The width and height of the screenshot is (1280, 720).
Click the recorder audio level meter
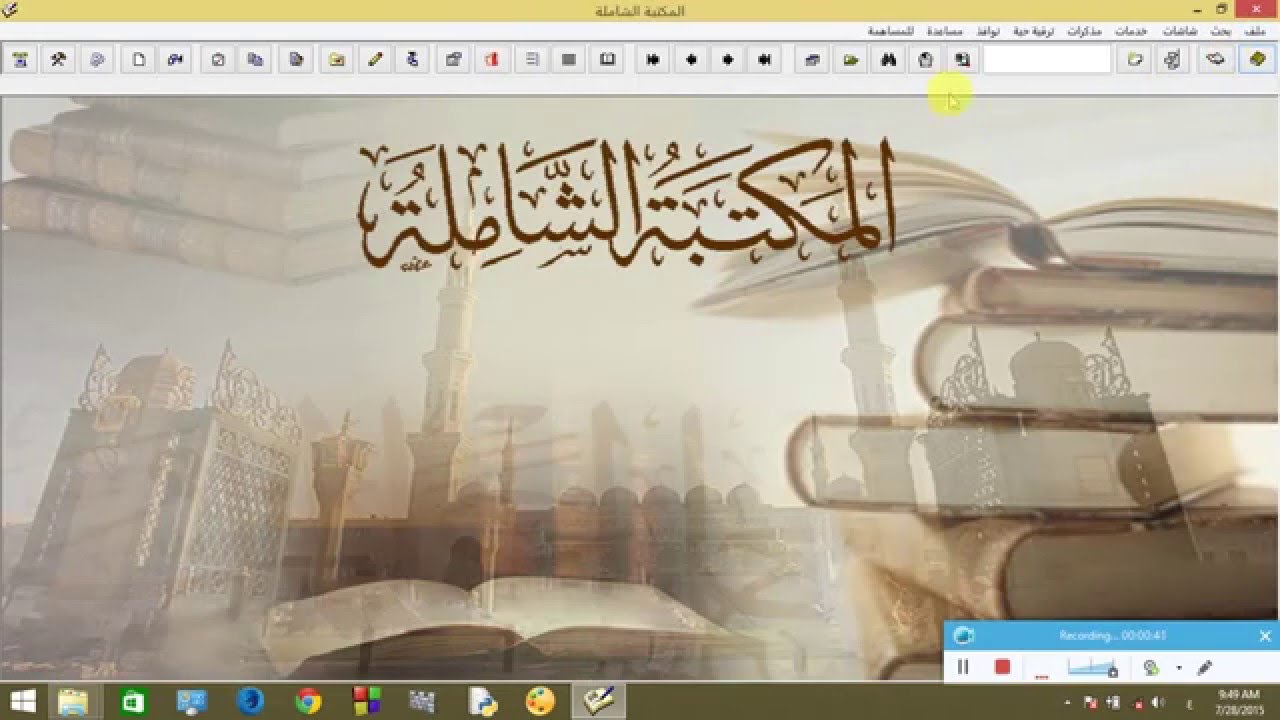click(x=1092, y=668)
